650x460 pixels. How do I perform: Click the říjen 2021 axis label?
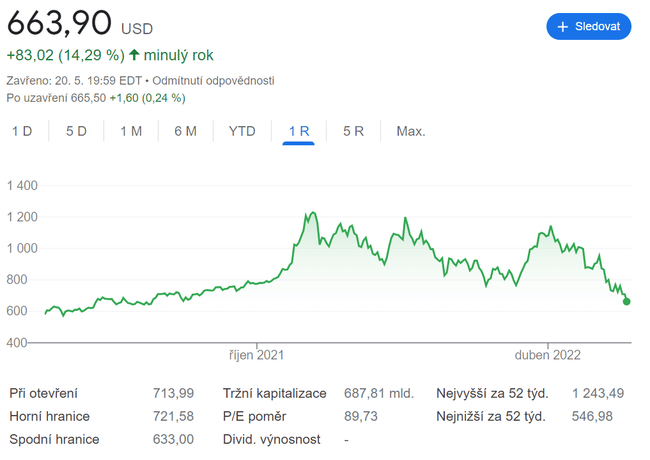coord(257,354)
